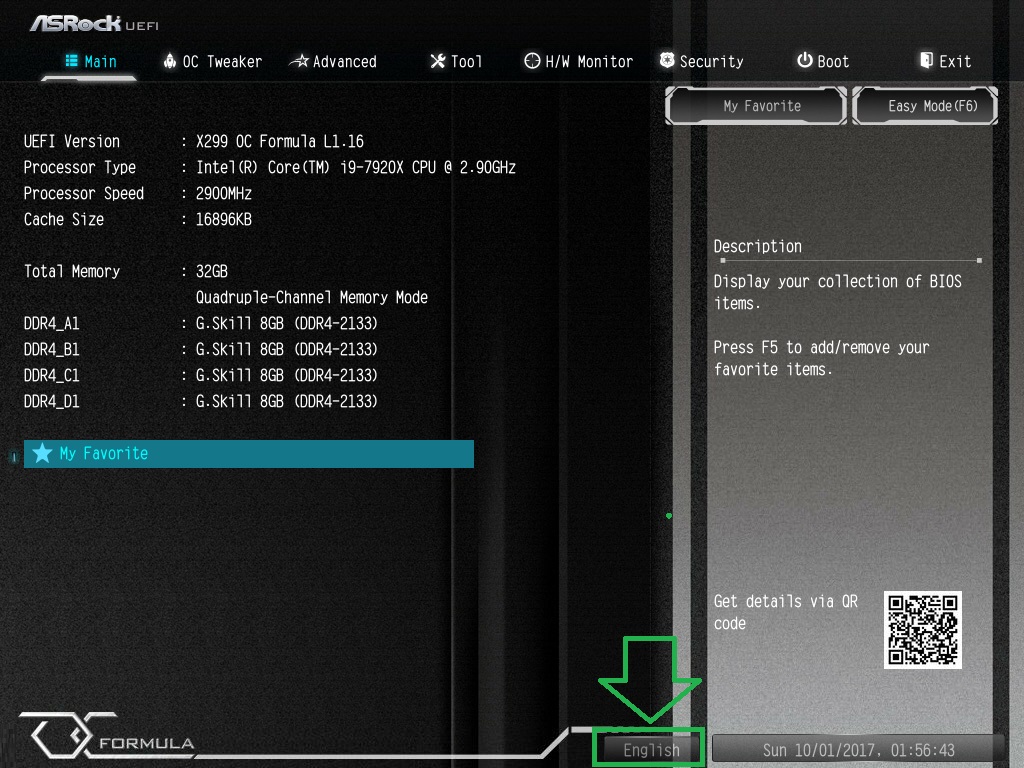1024x768 pixels.
Task: Click the DDR4_A1 memory slot label
Action: tap(52, 323)
